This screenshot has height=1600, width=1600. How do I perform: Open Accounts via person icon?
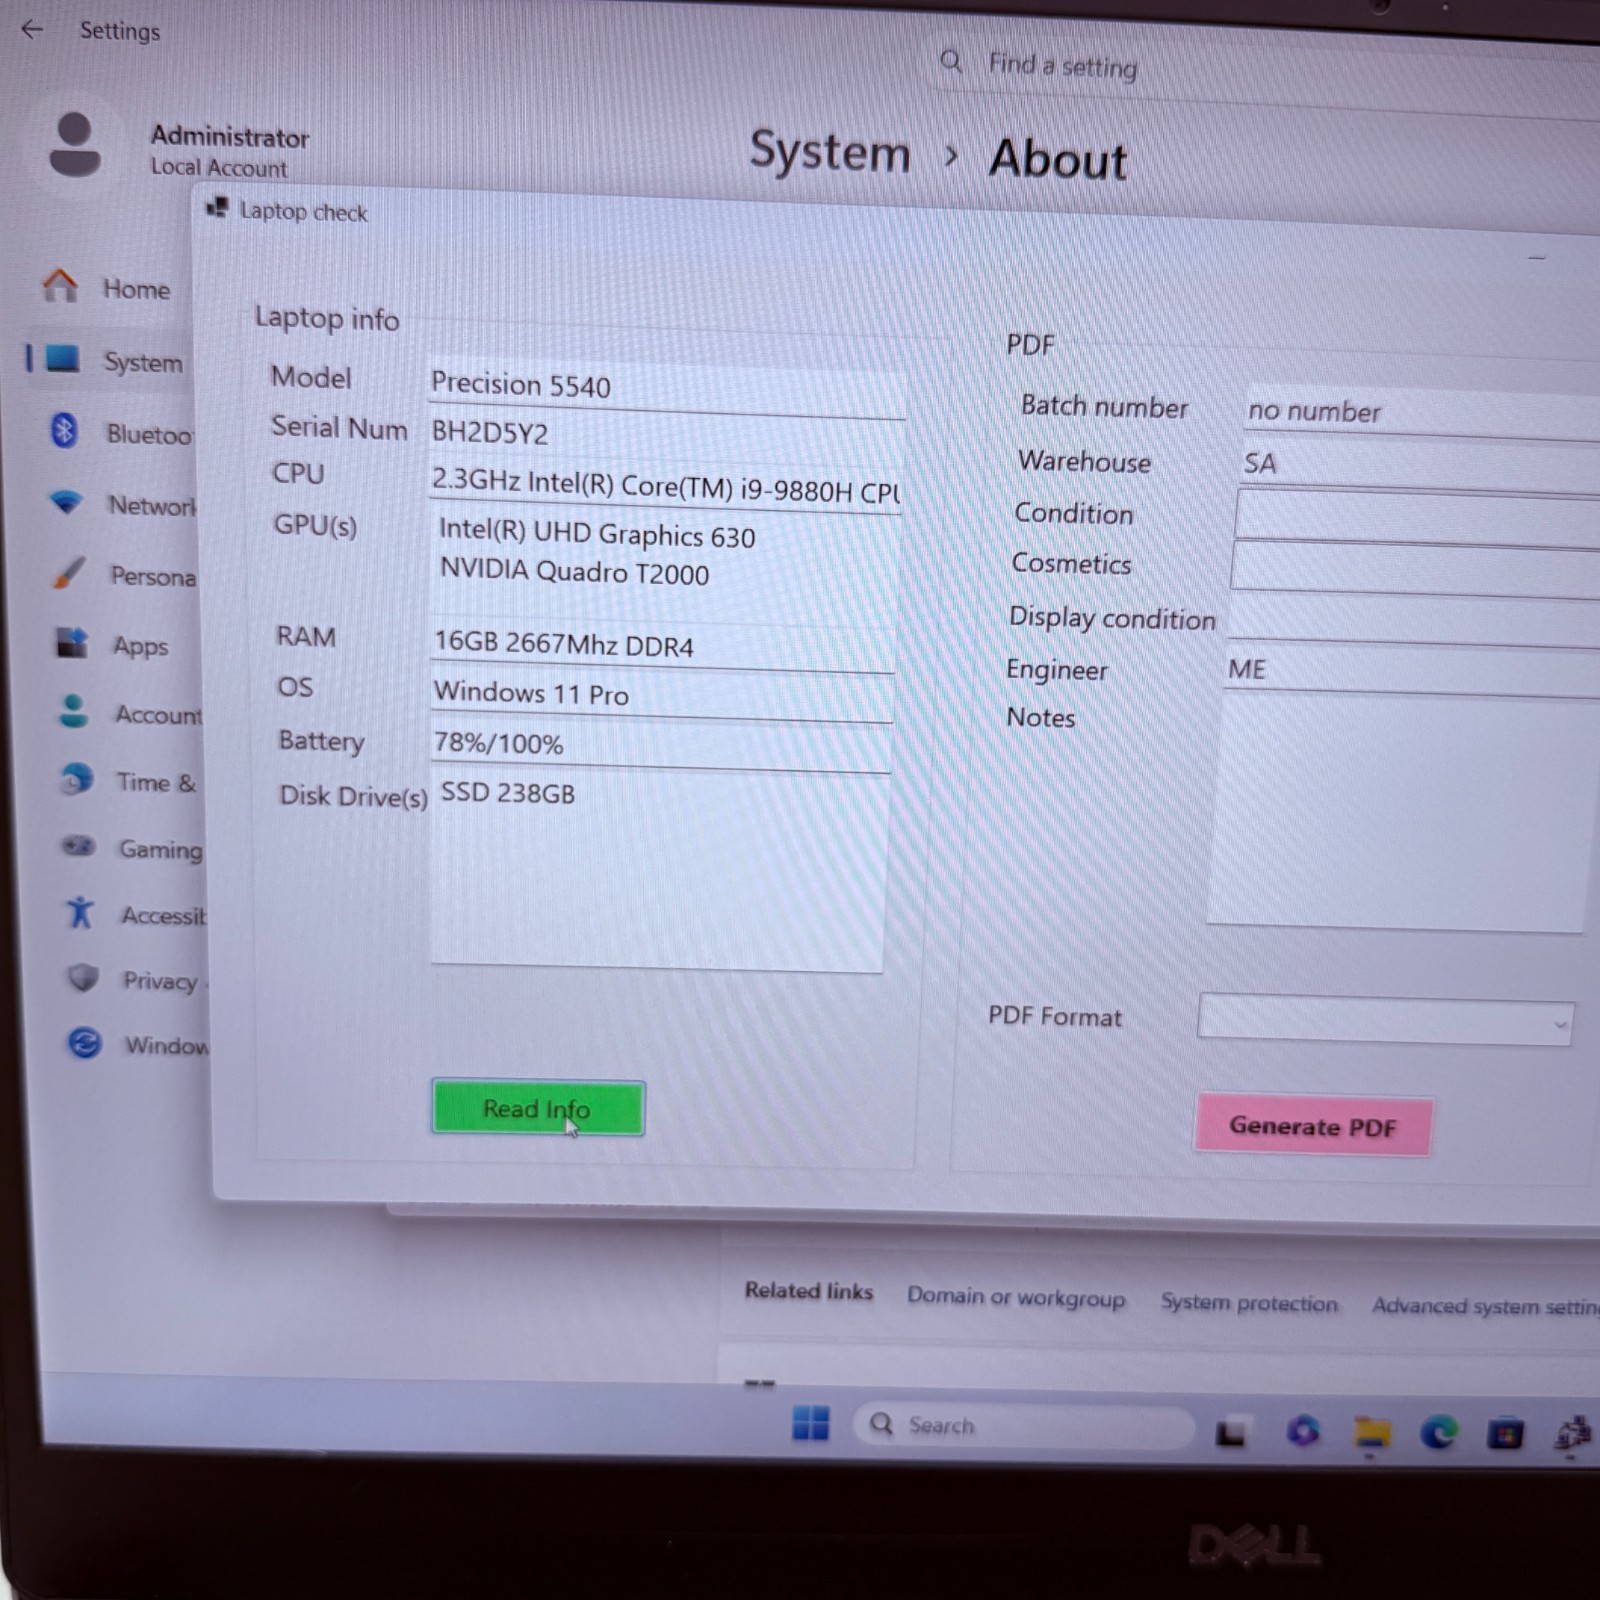pyautogui.click(x=73, y=711)
